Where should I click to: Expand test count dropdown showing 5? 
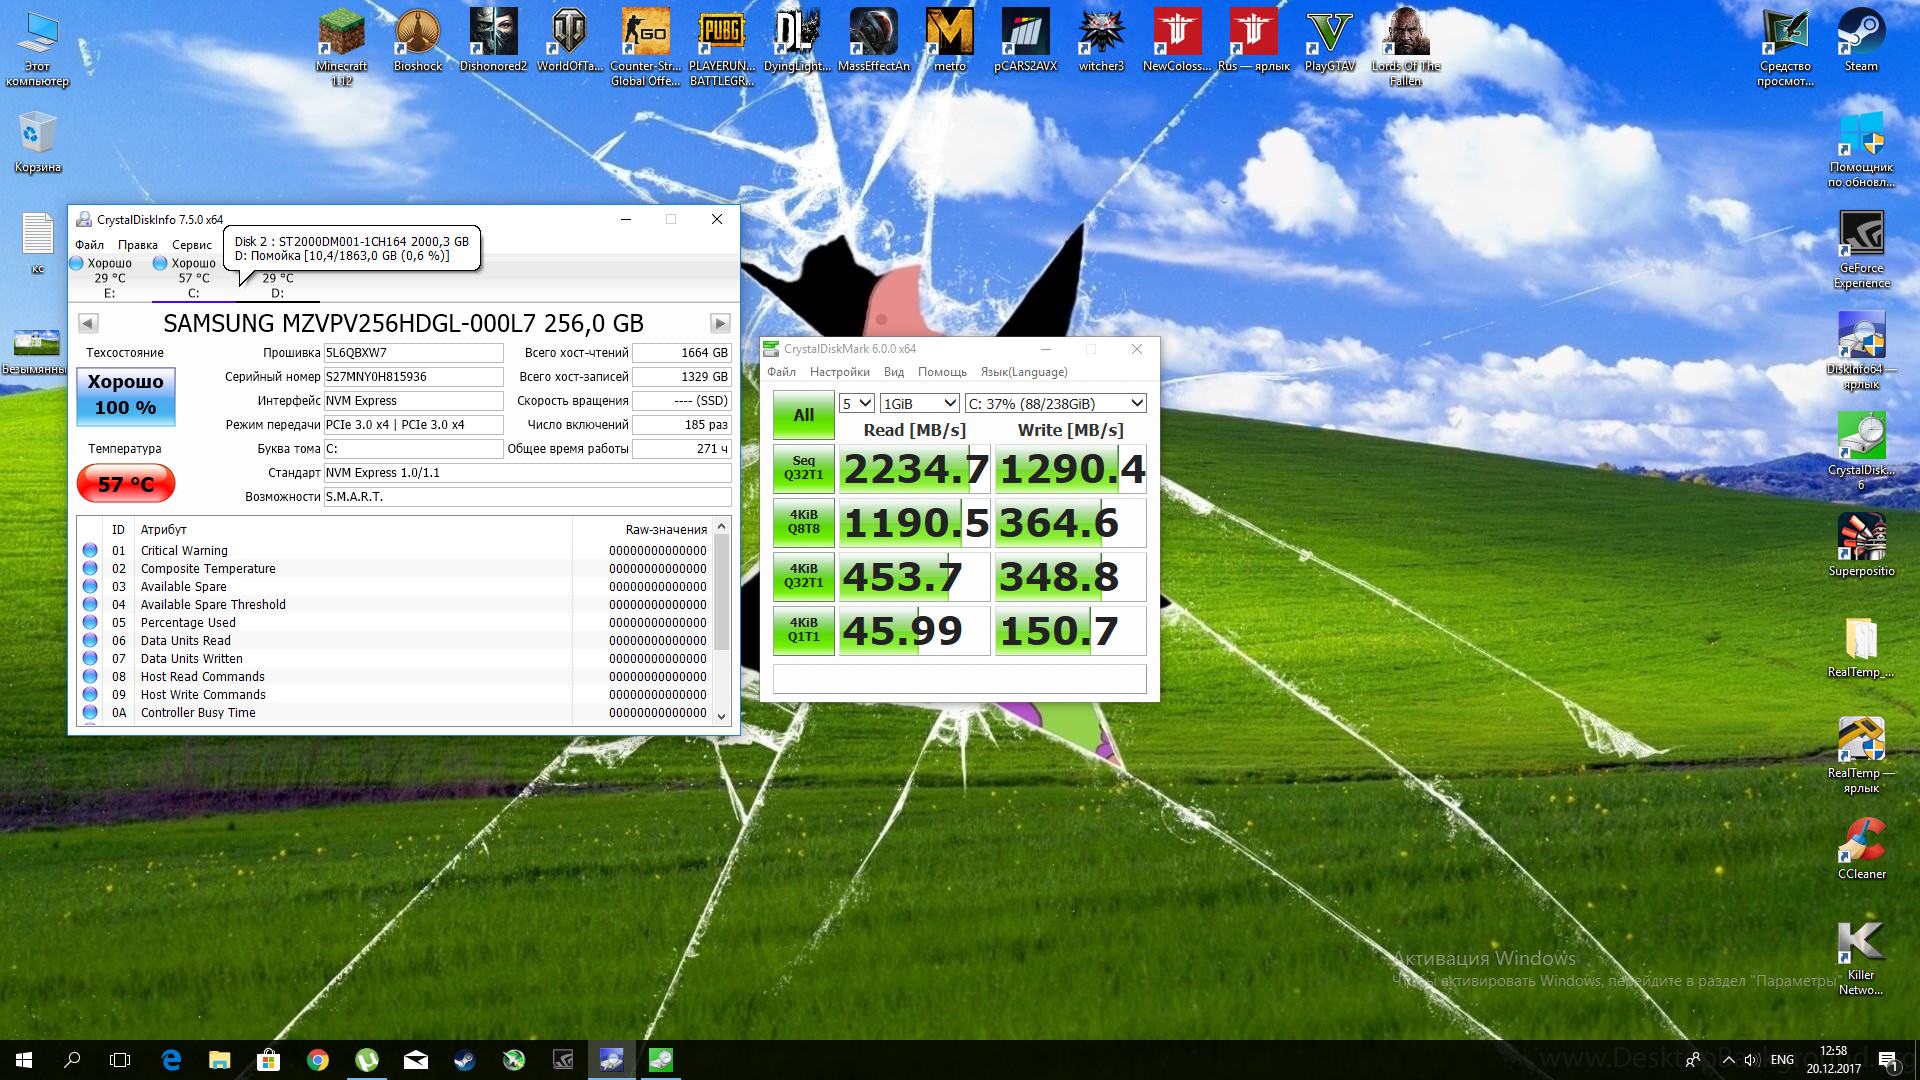[858, 403]
